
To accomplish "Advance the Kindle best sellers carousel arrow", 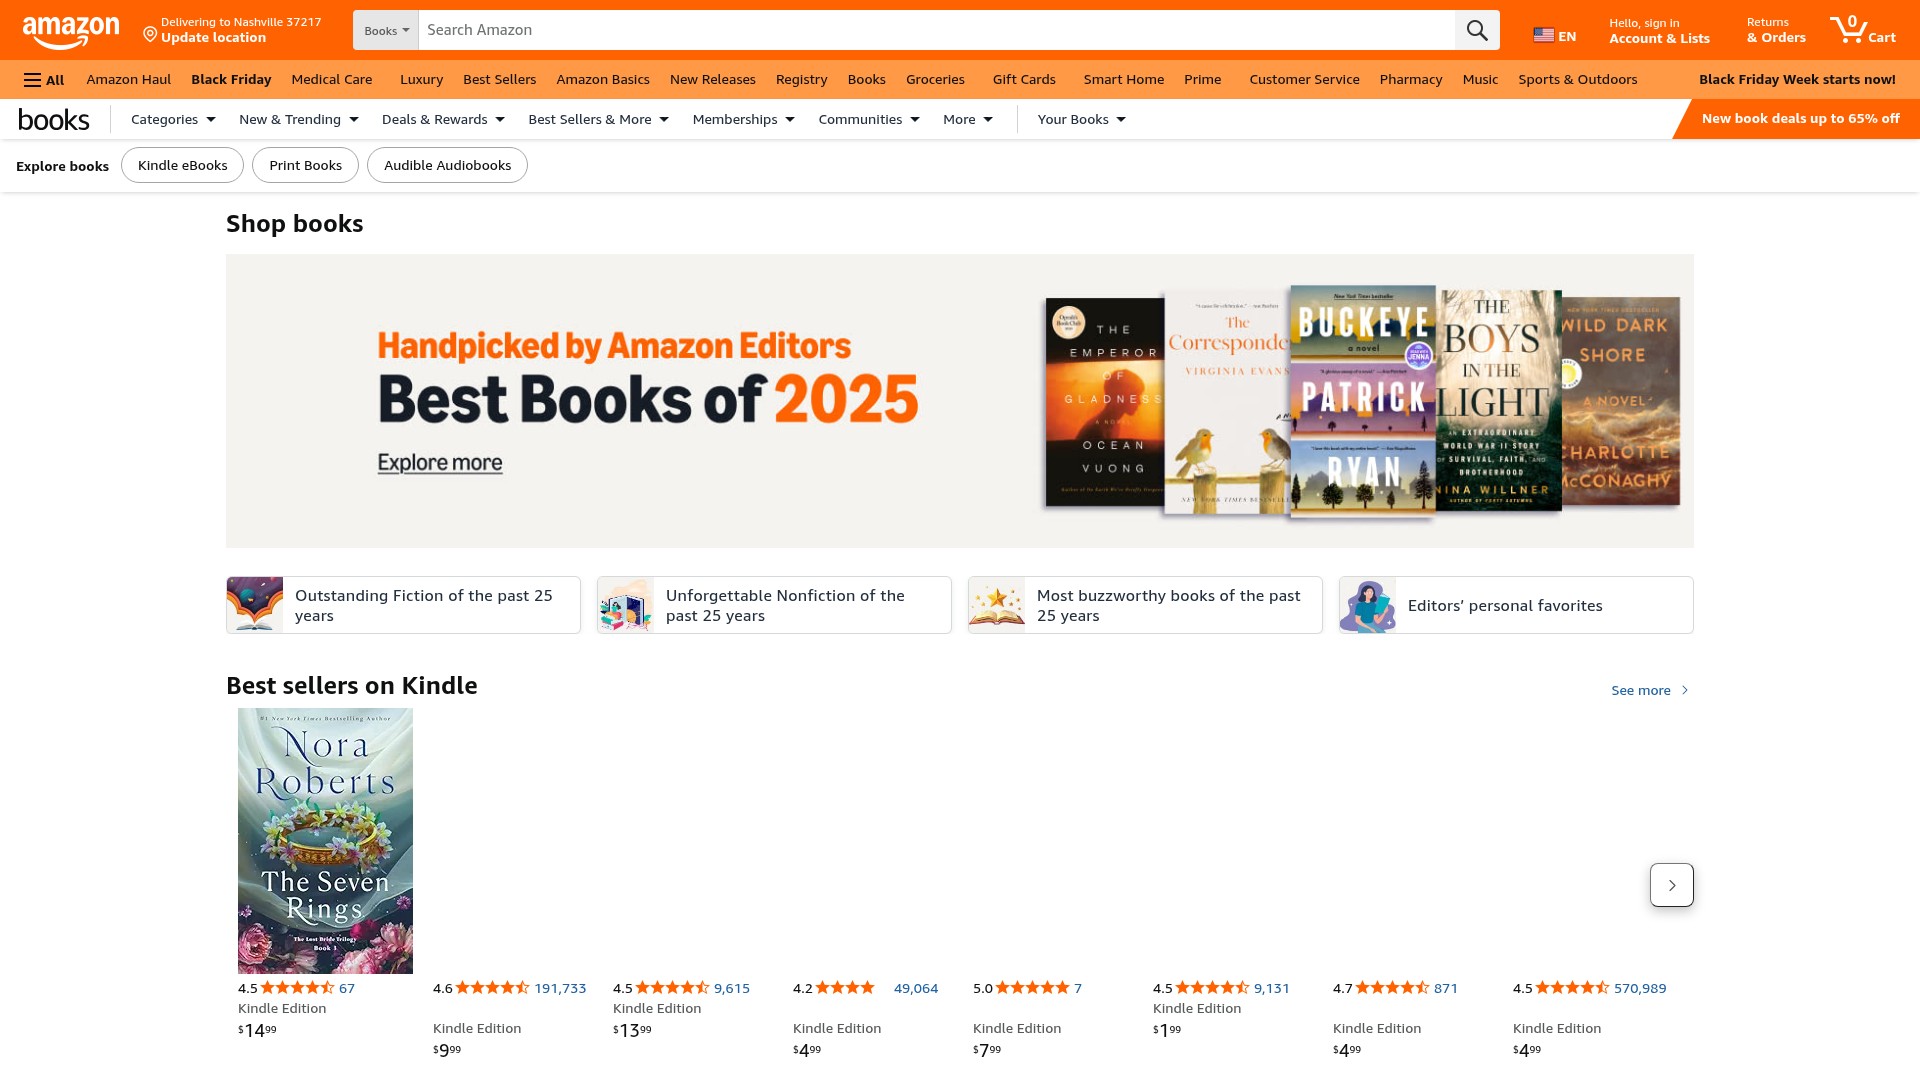I will coord(1671,885).
